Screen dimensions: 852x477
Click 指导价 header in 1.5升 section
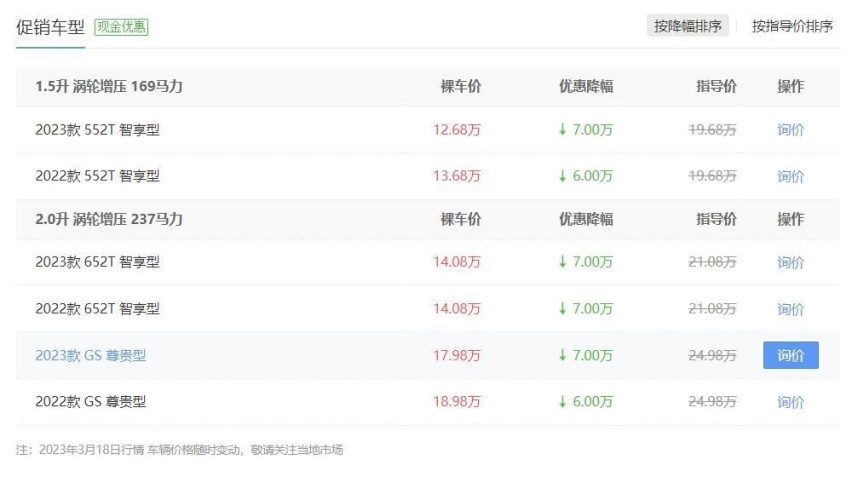(716, 86)
